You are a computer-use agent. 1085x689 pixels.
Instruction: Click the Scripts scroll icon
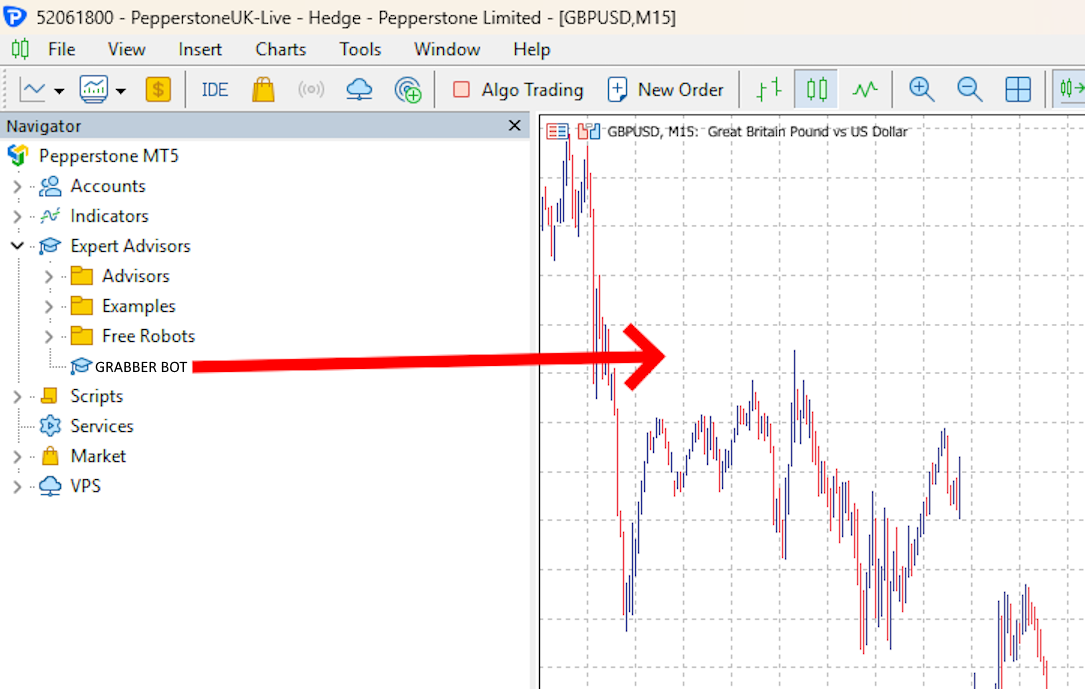[x=49, y=396]
